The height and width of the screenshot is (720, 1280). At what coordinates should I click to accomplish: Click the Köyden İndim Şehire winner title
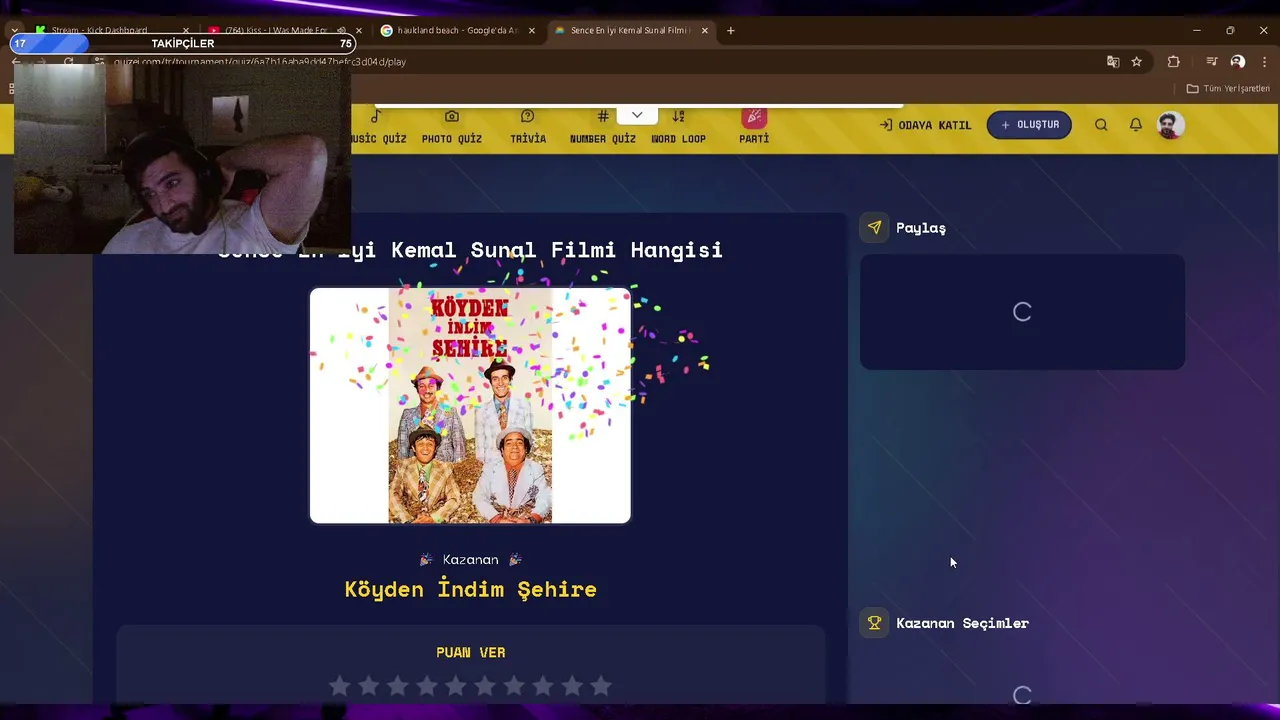(x=470, y=589)
